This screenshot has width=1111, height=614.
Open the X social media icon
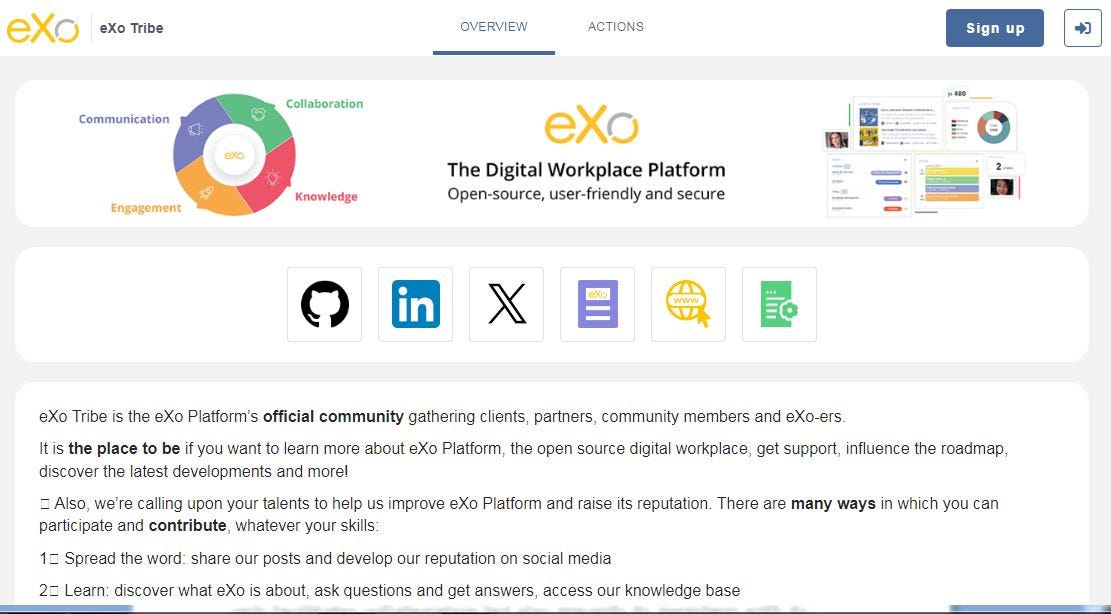click(x=506, y=304)
